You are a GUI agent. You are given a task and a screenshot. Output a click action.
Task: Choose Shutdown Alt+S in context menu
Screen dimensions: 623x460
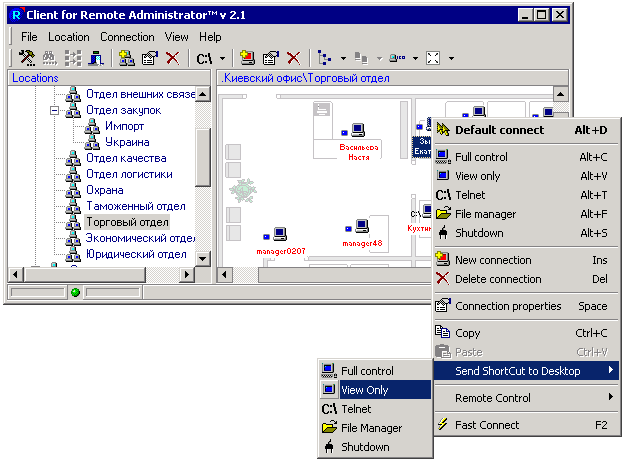(526, 233)
